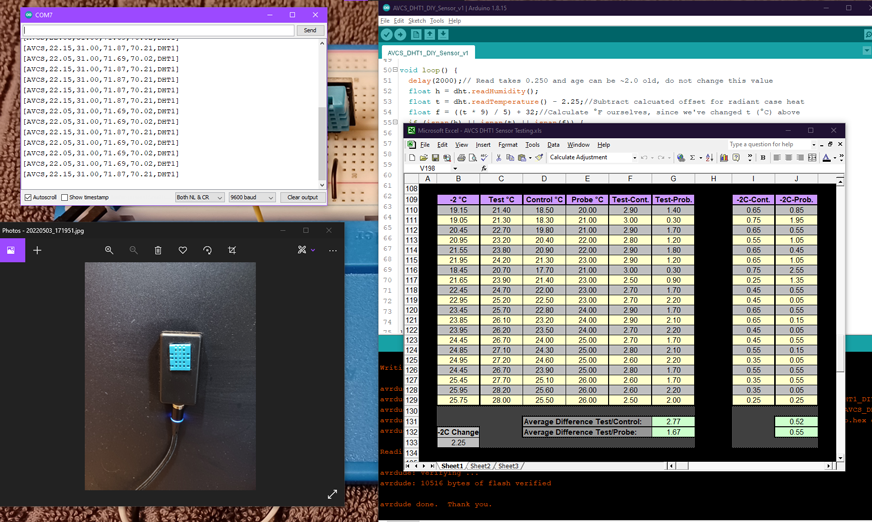The height and width of the screenshot is (522, 872).
Task: Open the Sketch menu in Arduino
Action: [x=416, y=20]
